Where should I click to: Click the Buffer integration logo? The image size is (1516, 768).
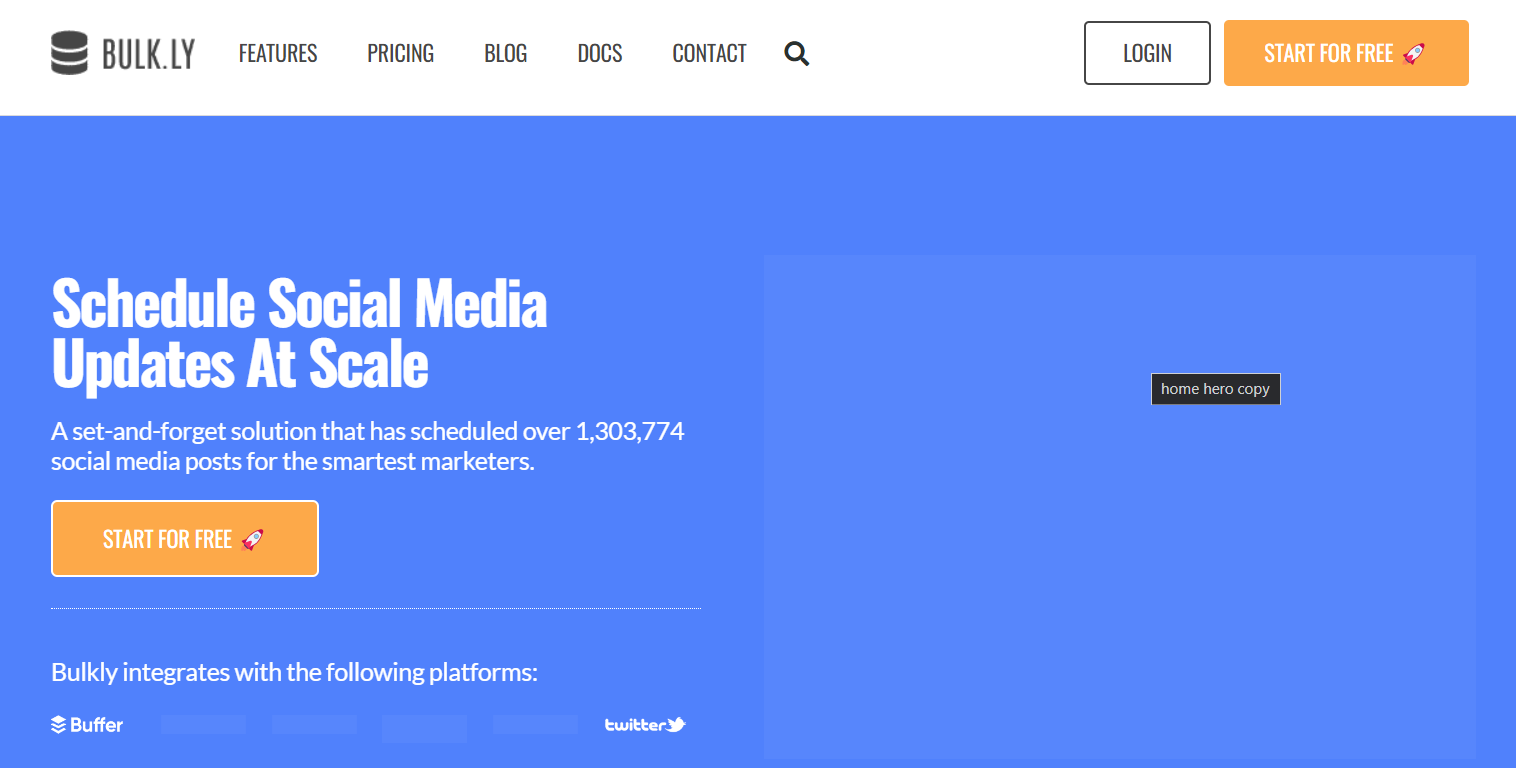pyautogui.click(x=87, y=725)
